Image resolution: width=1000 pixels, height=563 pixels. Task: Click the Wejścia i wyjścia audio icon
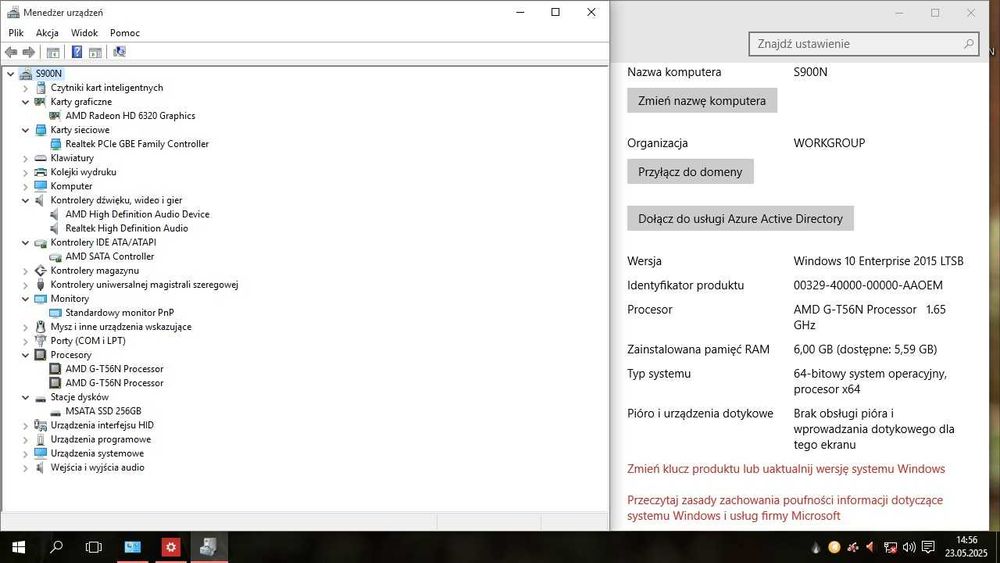41,467
